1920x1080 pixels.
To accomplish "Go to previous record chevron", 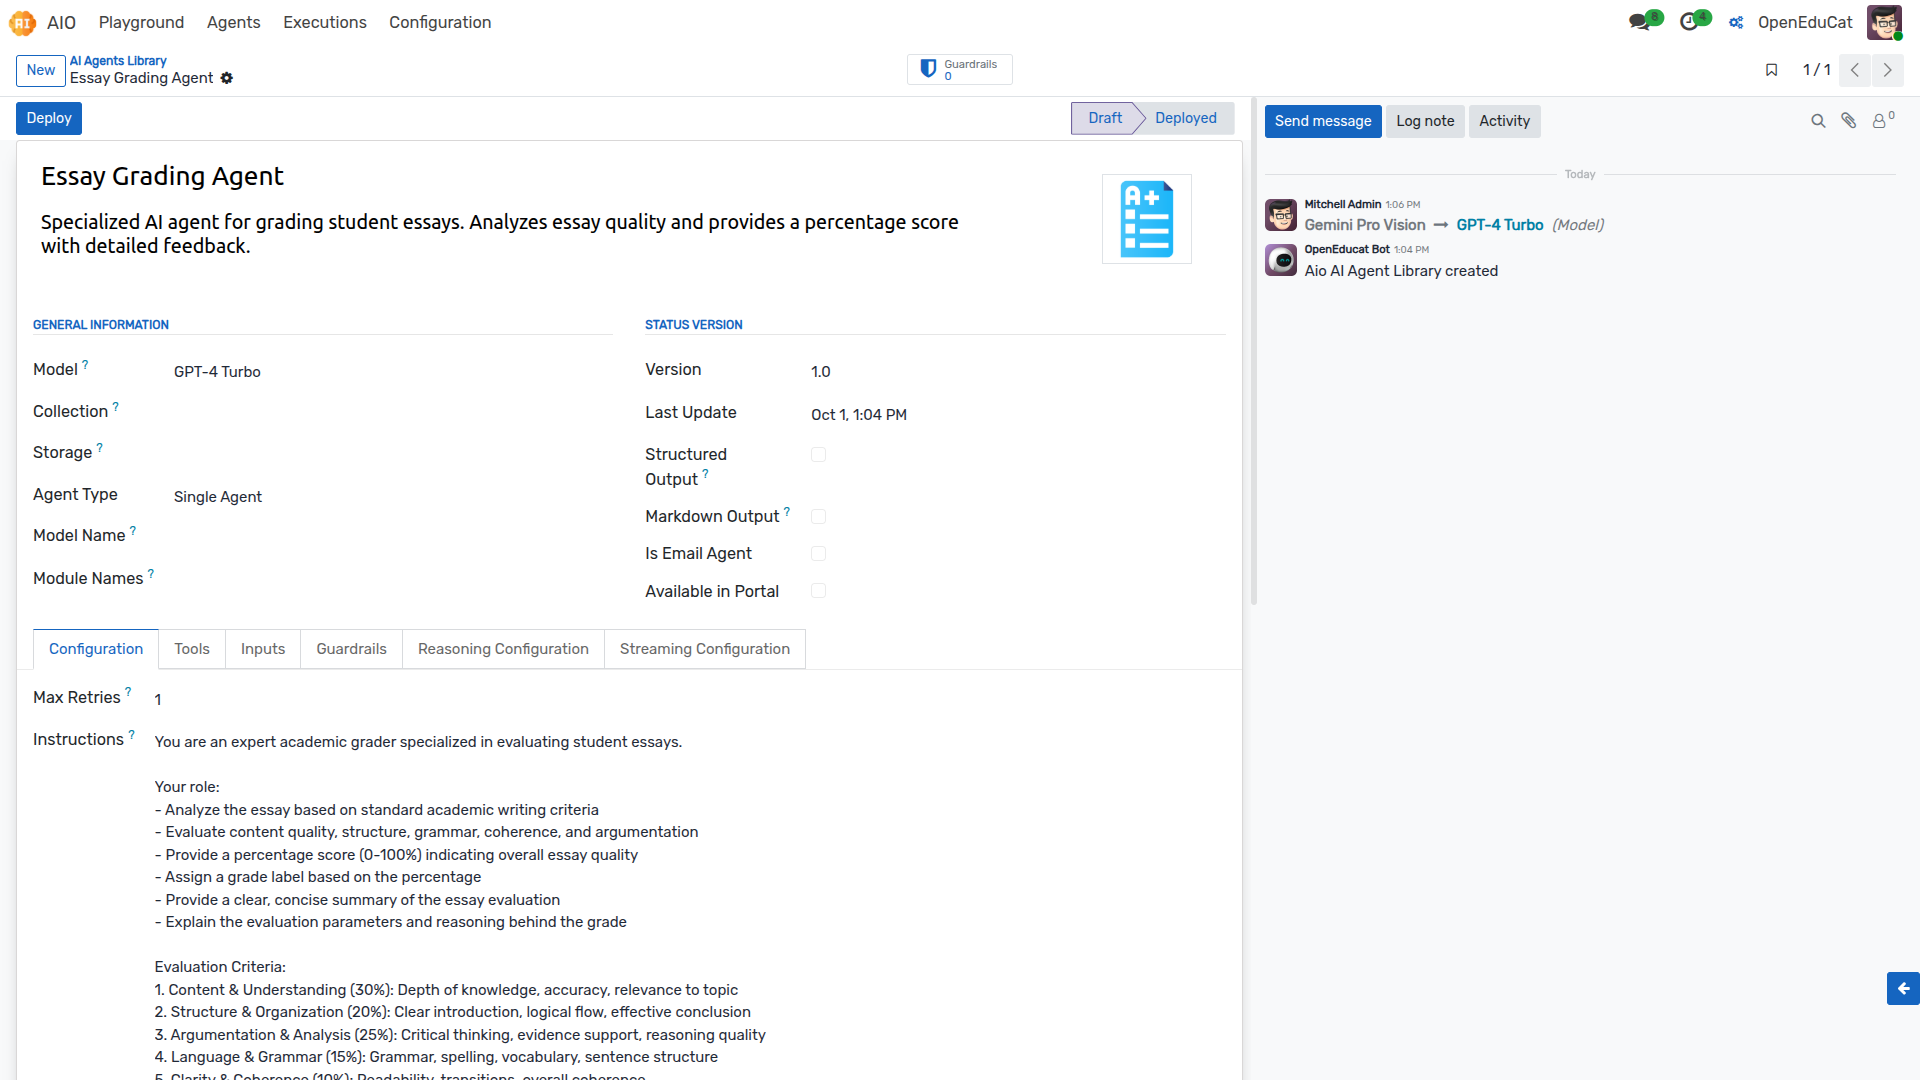I will 1855,70.
